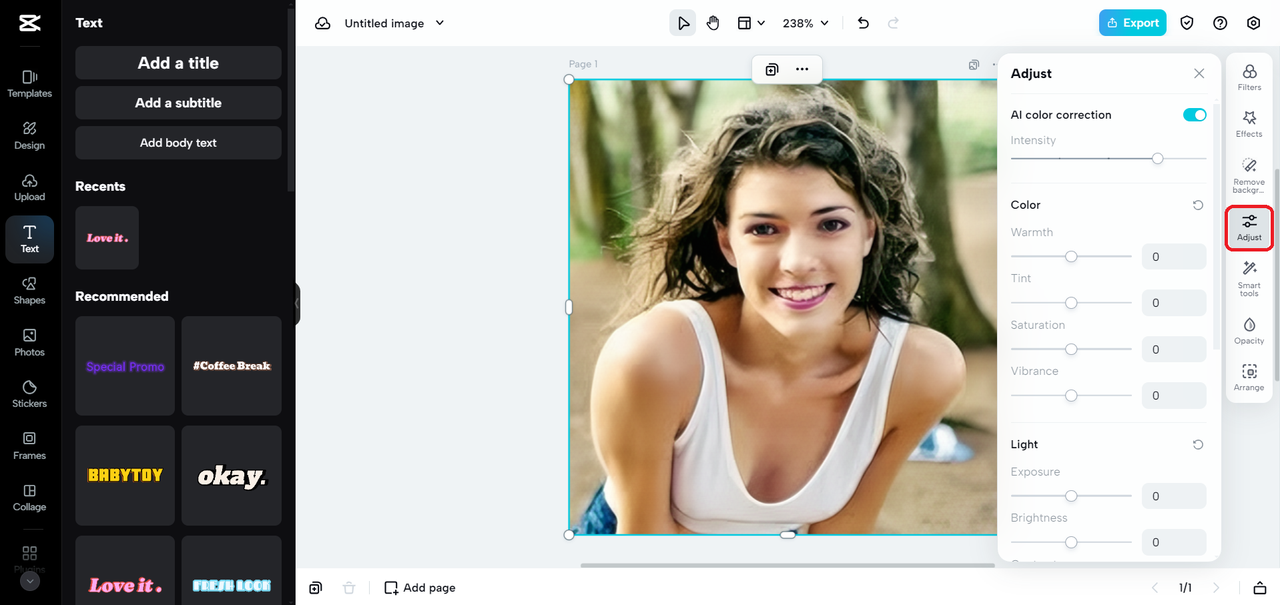
Task: Open the Design sidebar panel
Action: pos(29,135)
